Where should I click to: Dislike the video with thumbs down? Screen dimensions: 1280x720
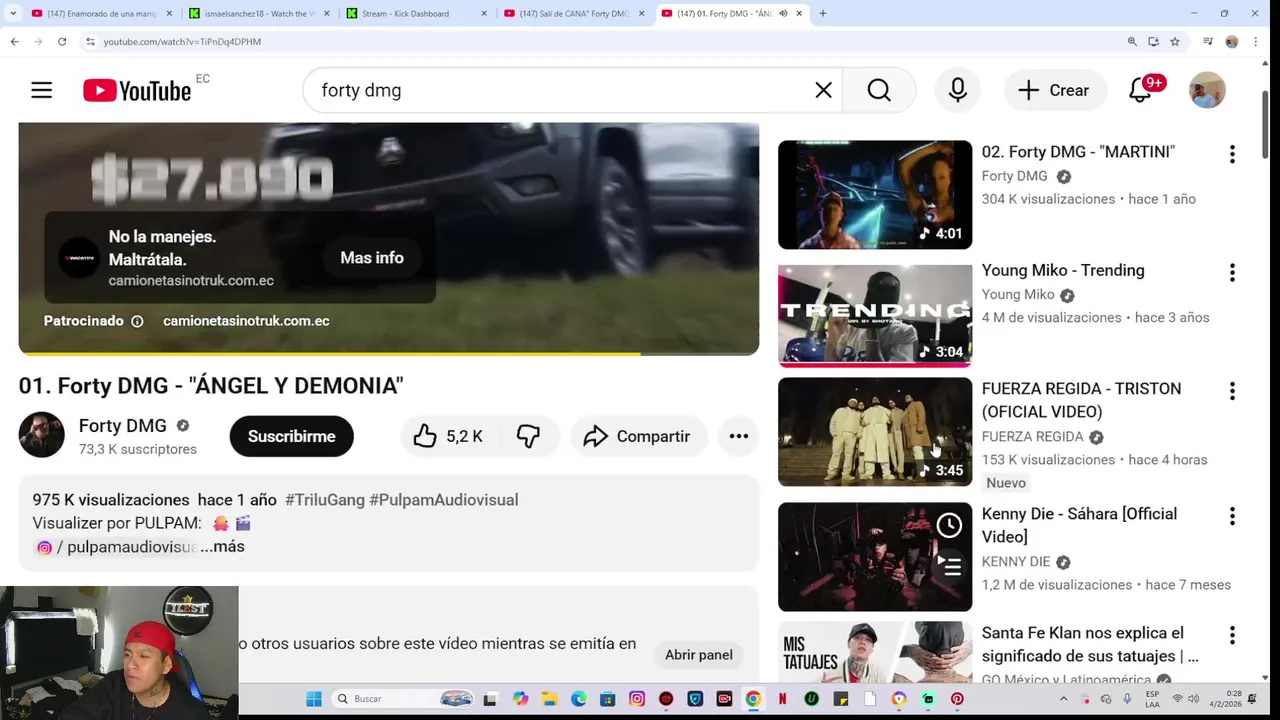528,436
